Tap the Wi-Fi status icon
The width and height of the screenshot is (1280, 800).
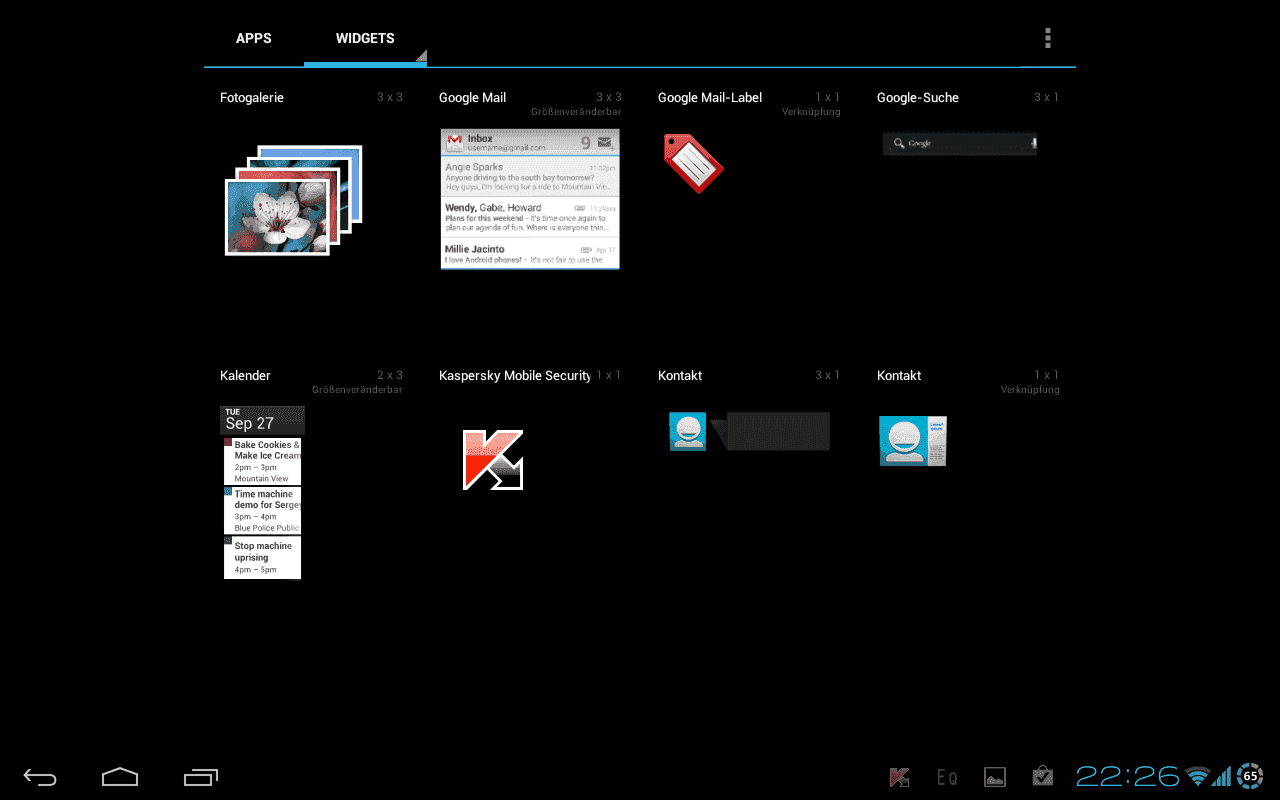click(1197, 776)
